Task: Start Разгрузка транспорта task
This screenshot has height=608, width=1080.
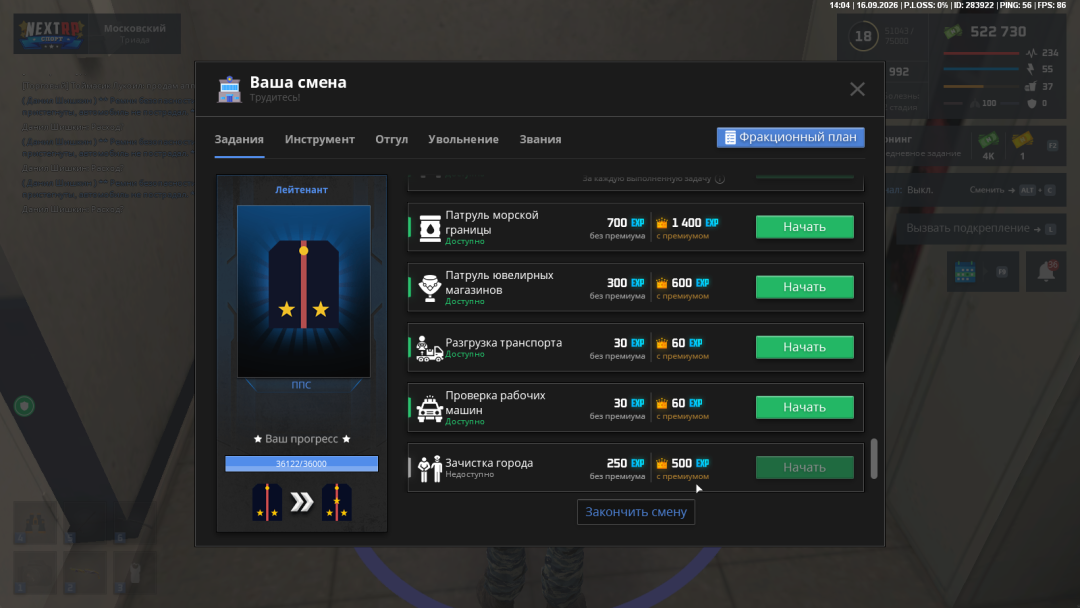Action: [x=804, y=347]
